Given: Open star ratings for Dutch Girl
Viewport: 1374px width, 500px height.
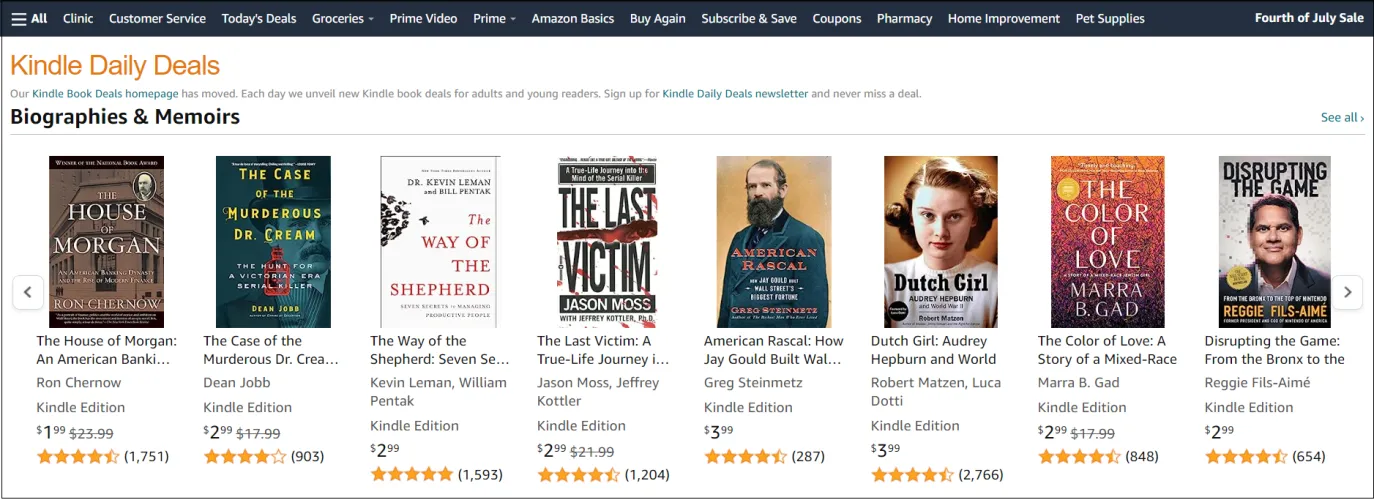Looking at the screenshot, I should tap(912, 474).
